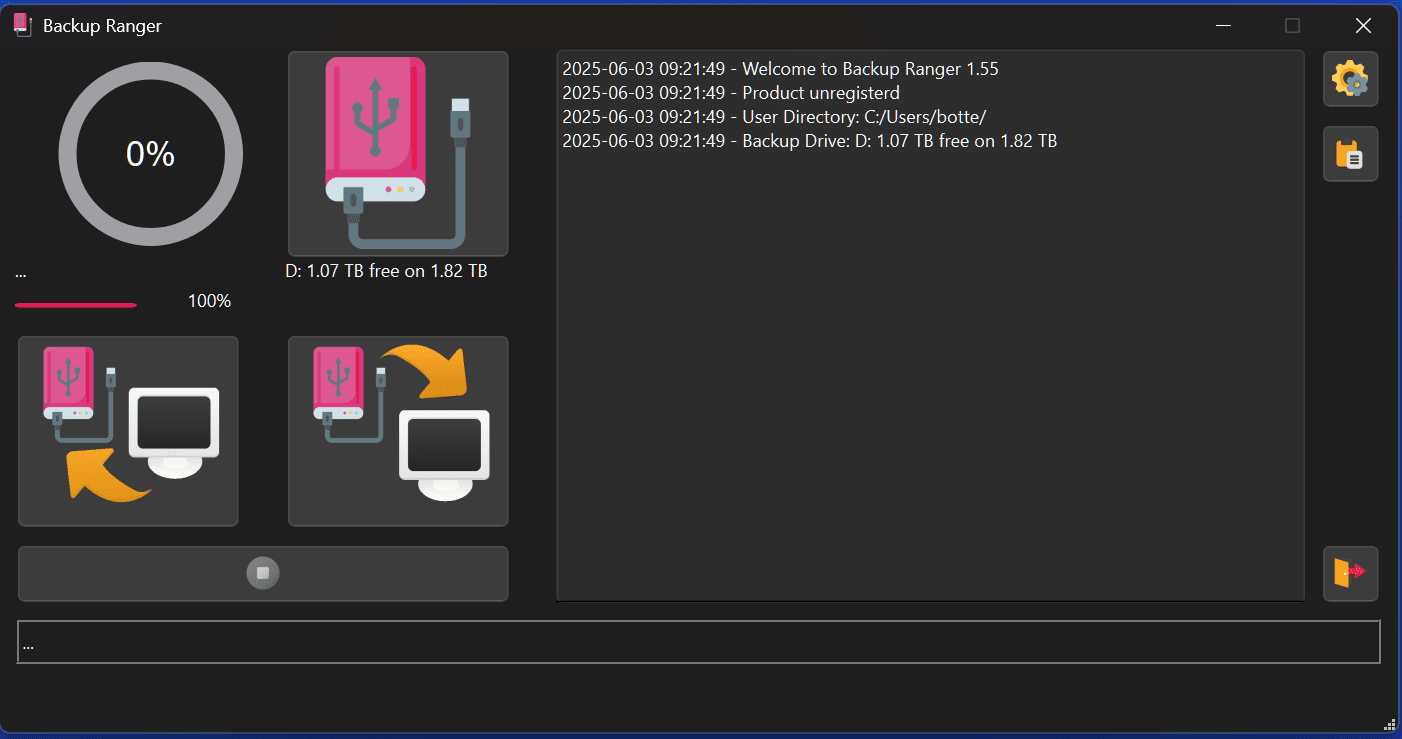Click the window resize grip
Screen dimensions: 1402x739
point(1390,725)
